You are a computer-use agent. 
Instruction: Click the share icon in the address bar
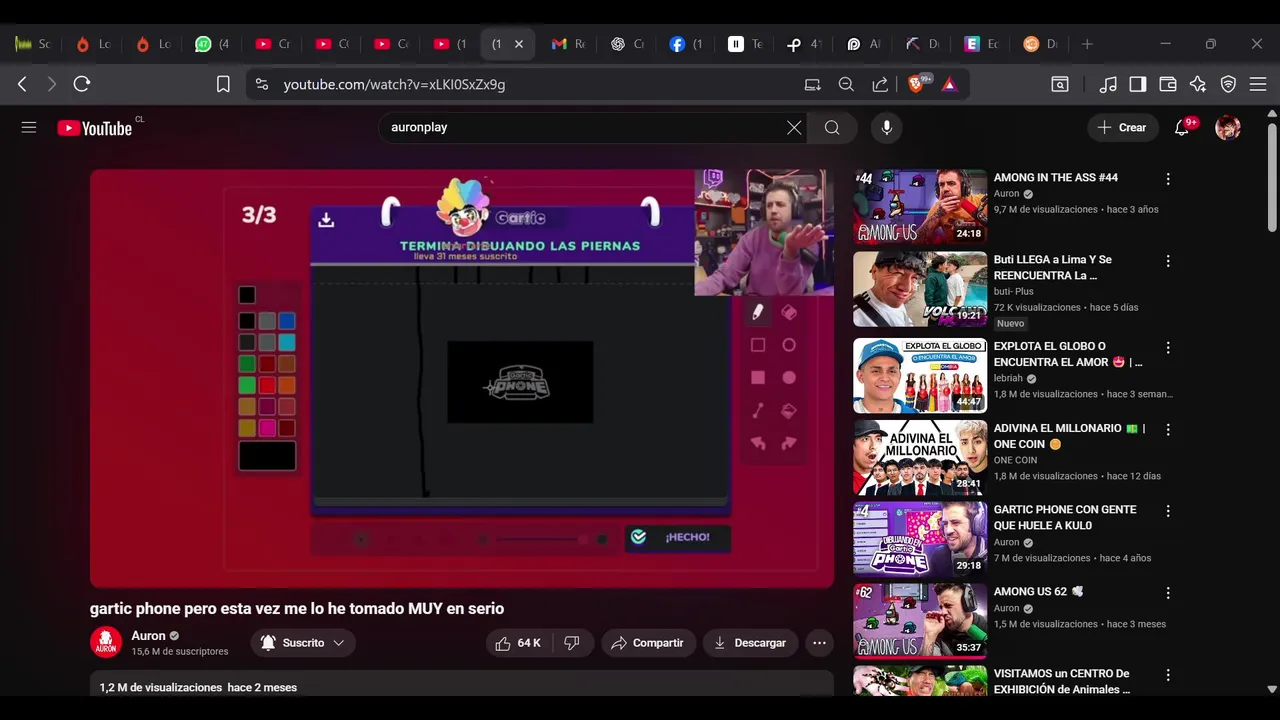point(880,84)
